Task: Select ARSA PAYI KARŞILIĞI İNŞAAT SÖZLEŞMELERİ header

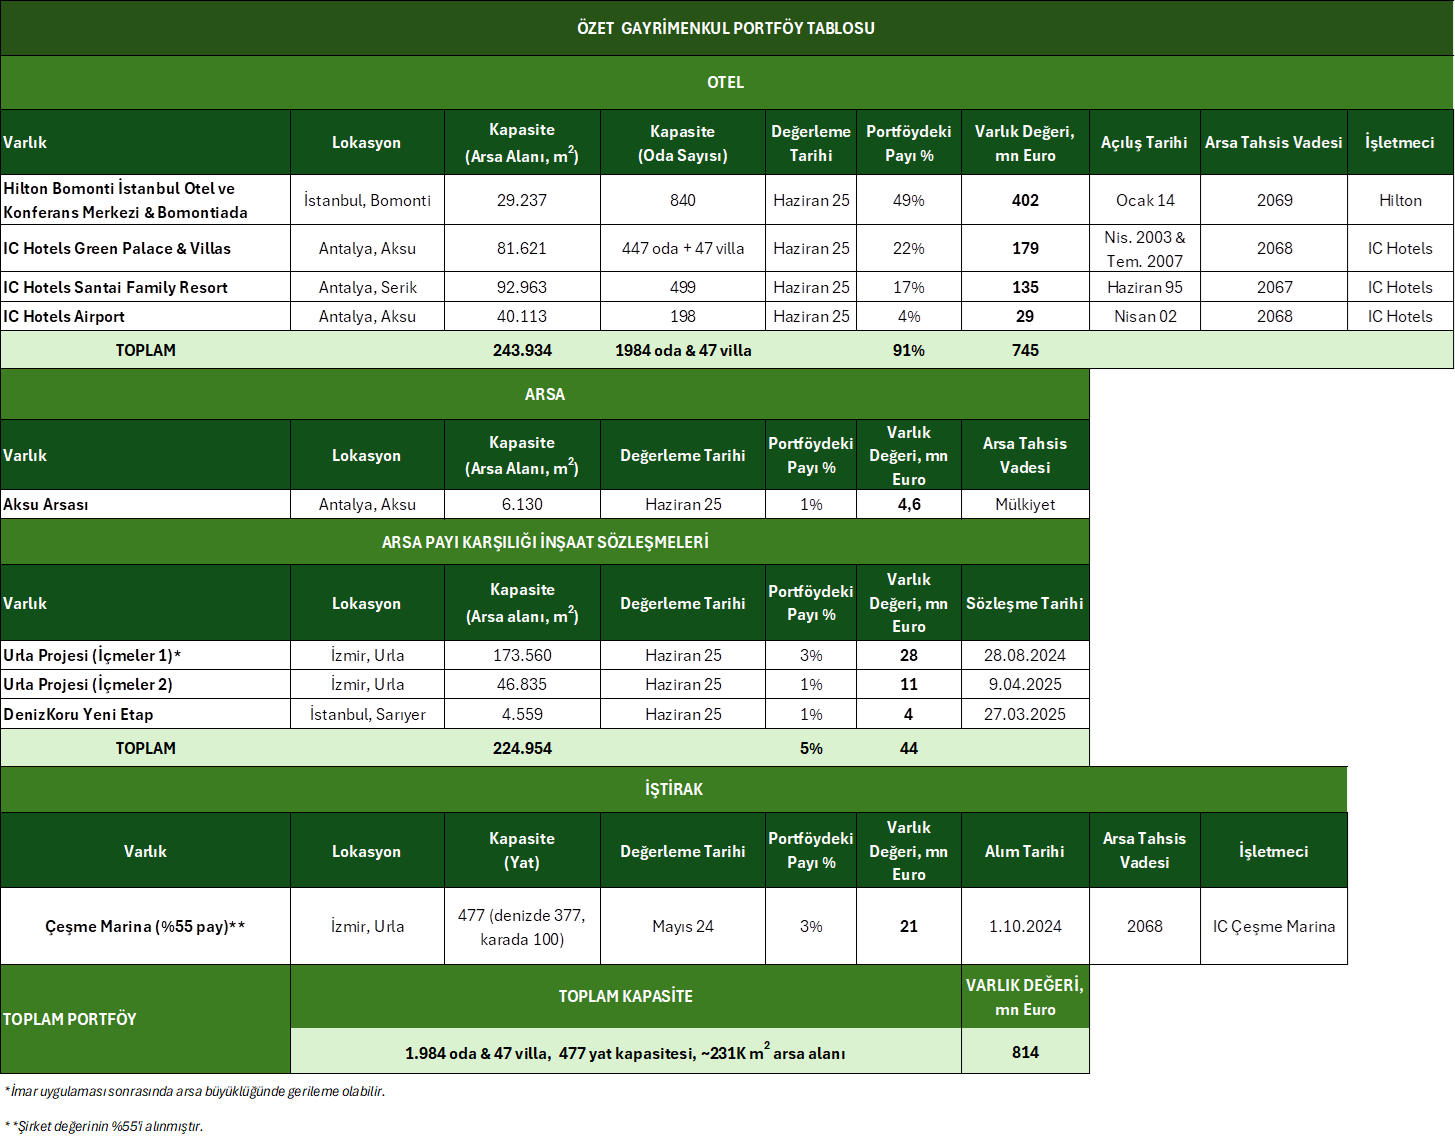Action: pyautogui.click(x=545, y=542)
